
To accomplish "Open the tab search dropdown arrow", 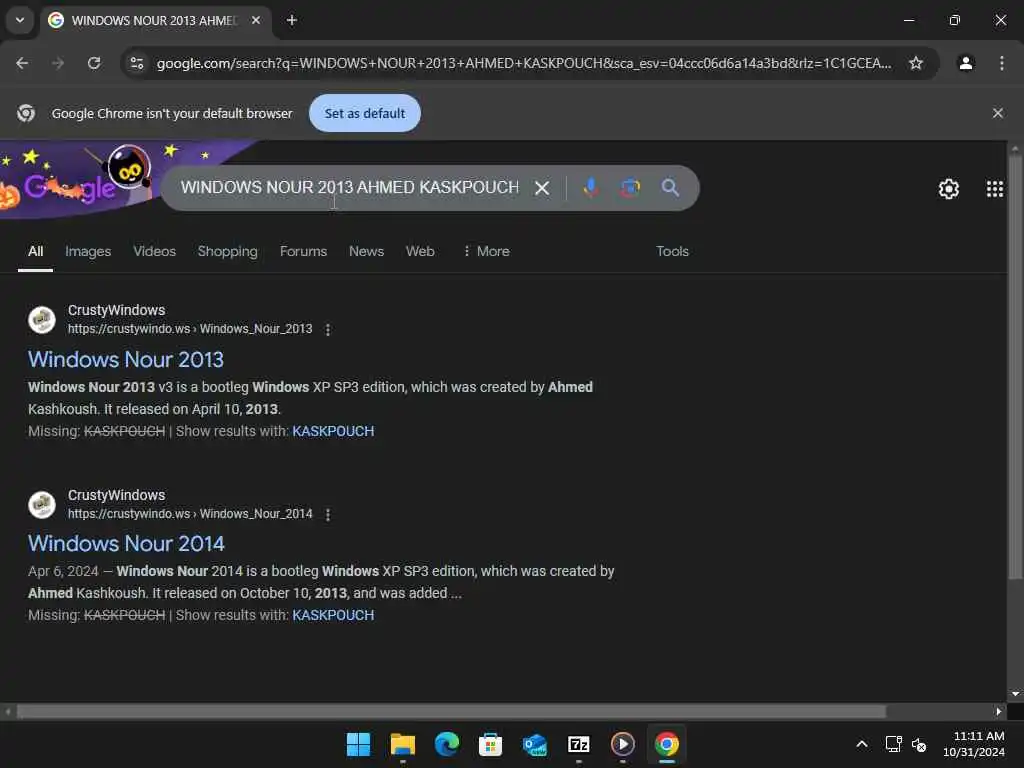I will point(20,20).
